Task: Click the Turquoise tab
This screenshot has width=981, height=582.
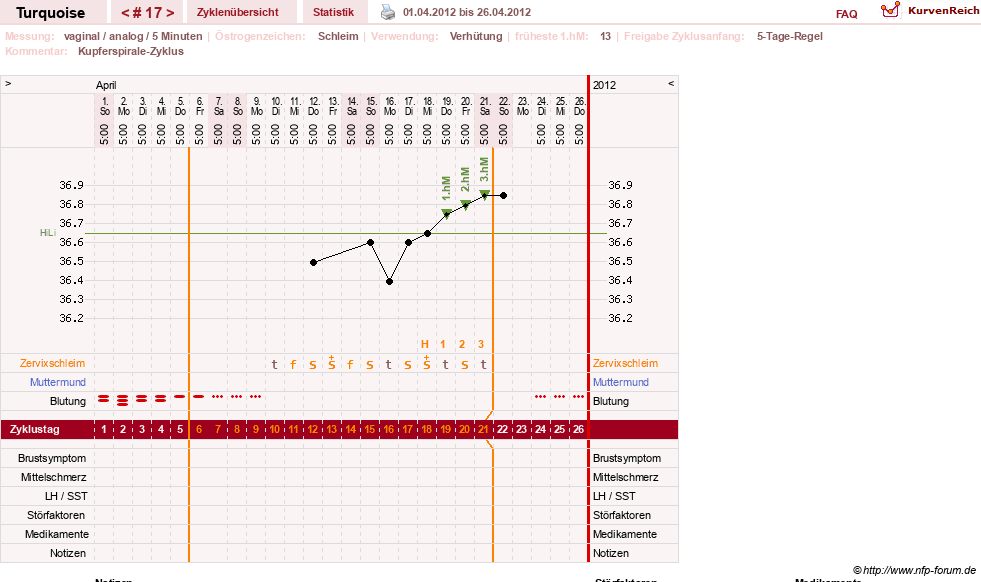Action: point(51,13)
